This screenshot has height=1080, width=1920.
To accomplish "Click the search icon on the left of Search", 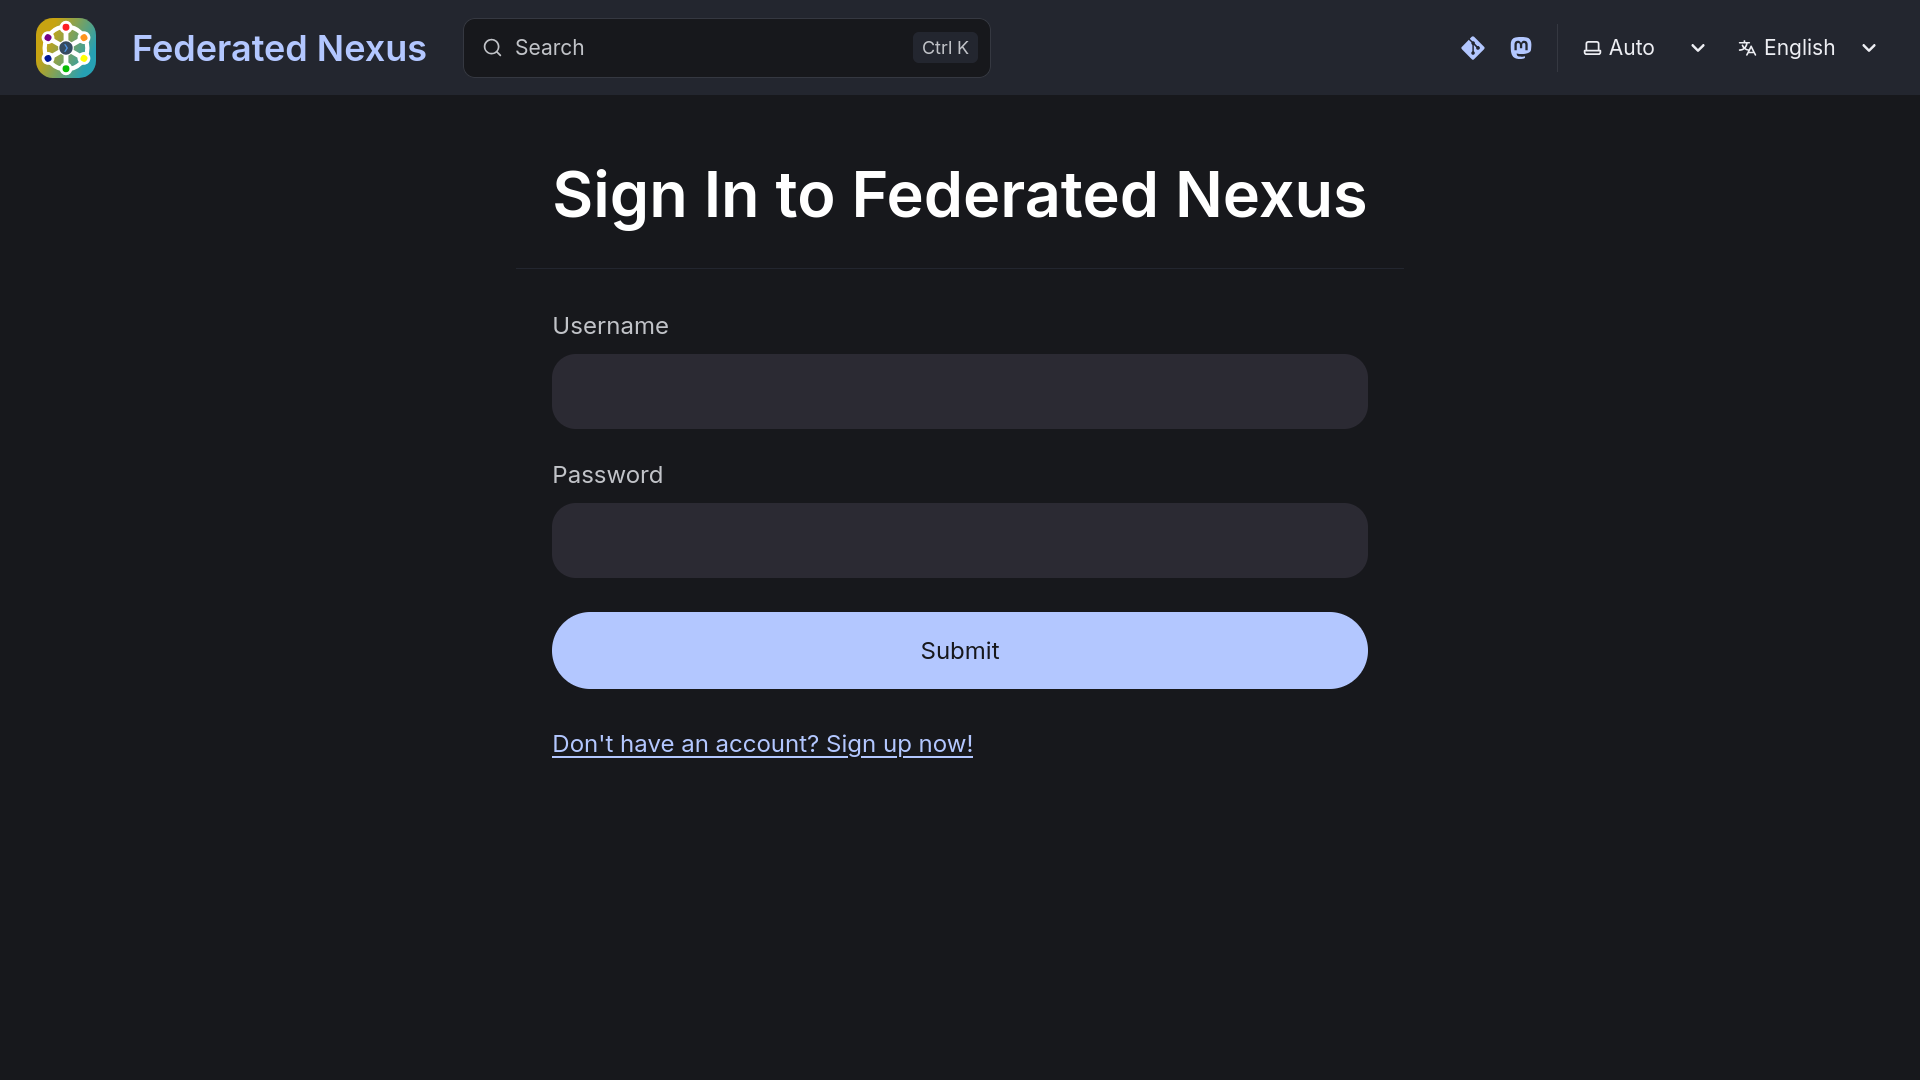I will pyautogui.click(x=493, y=47).
